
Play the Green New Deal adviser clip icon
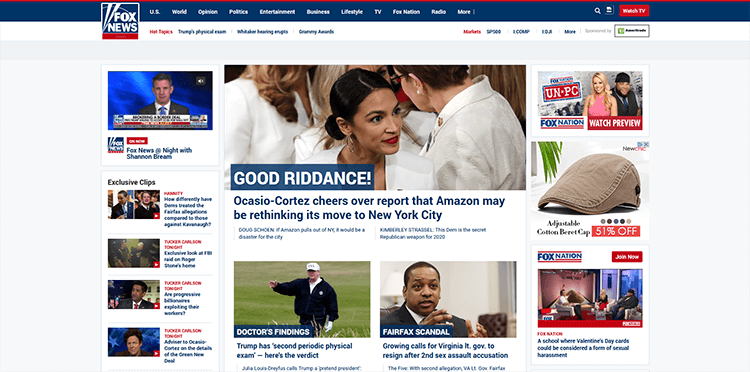pyautogui.click(x=156, y=353)
